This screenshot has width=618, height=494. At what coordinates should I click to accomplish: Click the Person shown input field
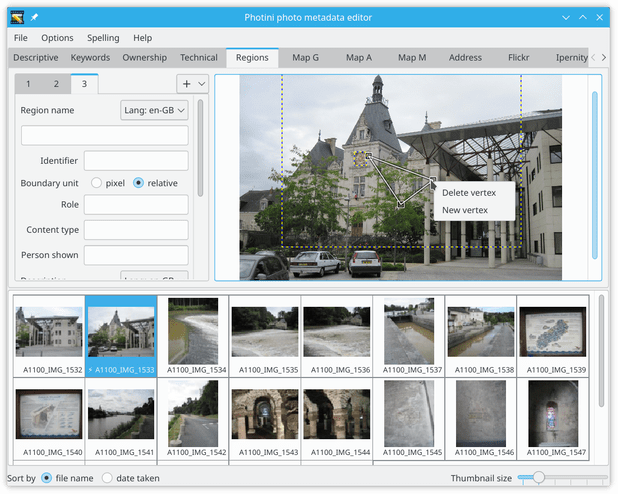pos(136,255)
